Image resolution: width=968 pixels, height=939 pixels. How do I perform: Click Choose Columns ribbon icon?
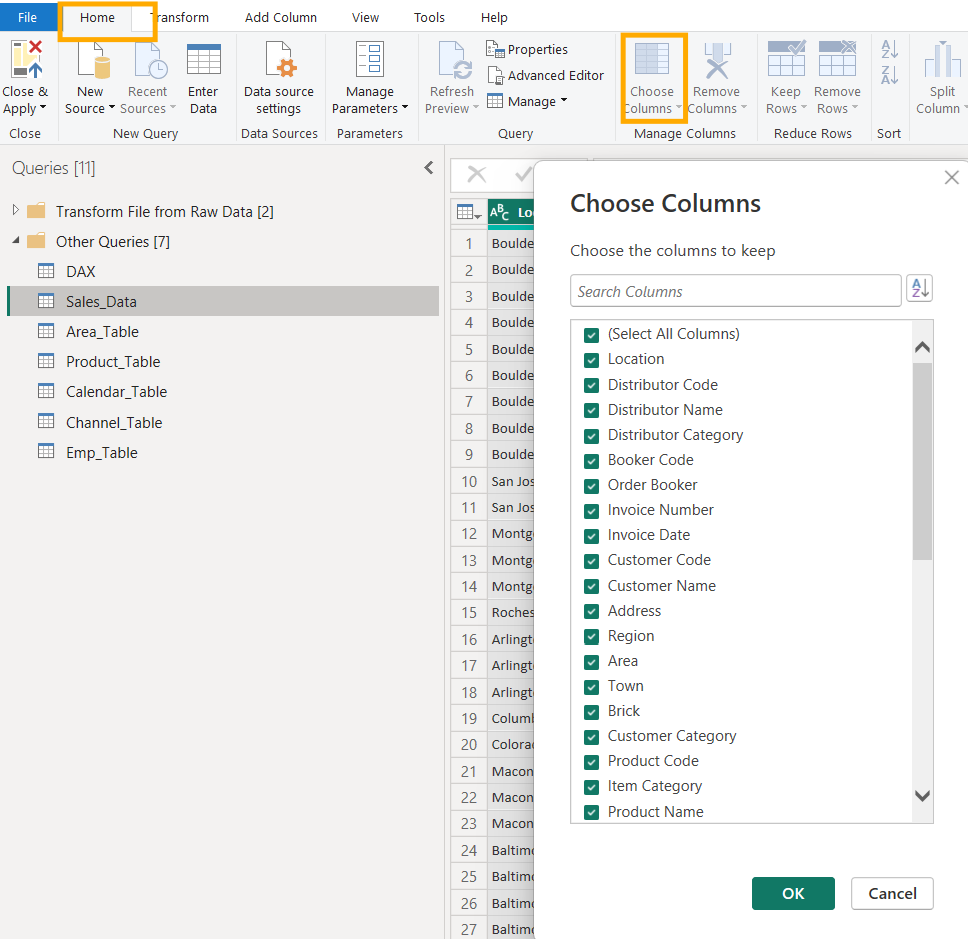pyautogui.click(x=652, y=60)
